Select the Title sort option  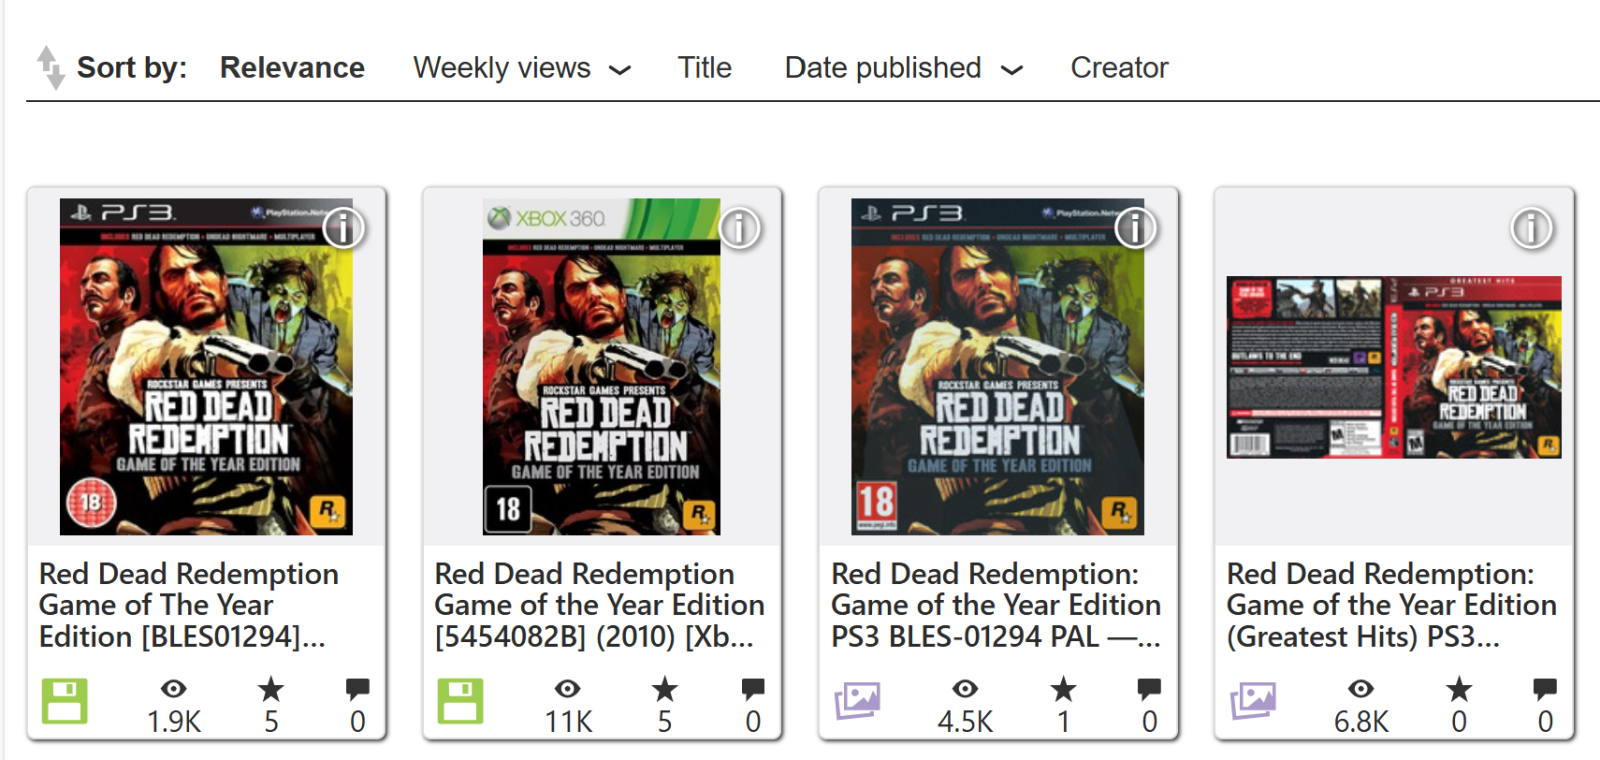point(705,68)
